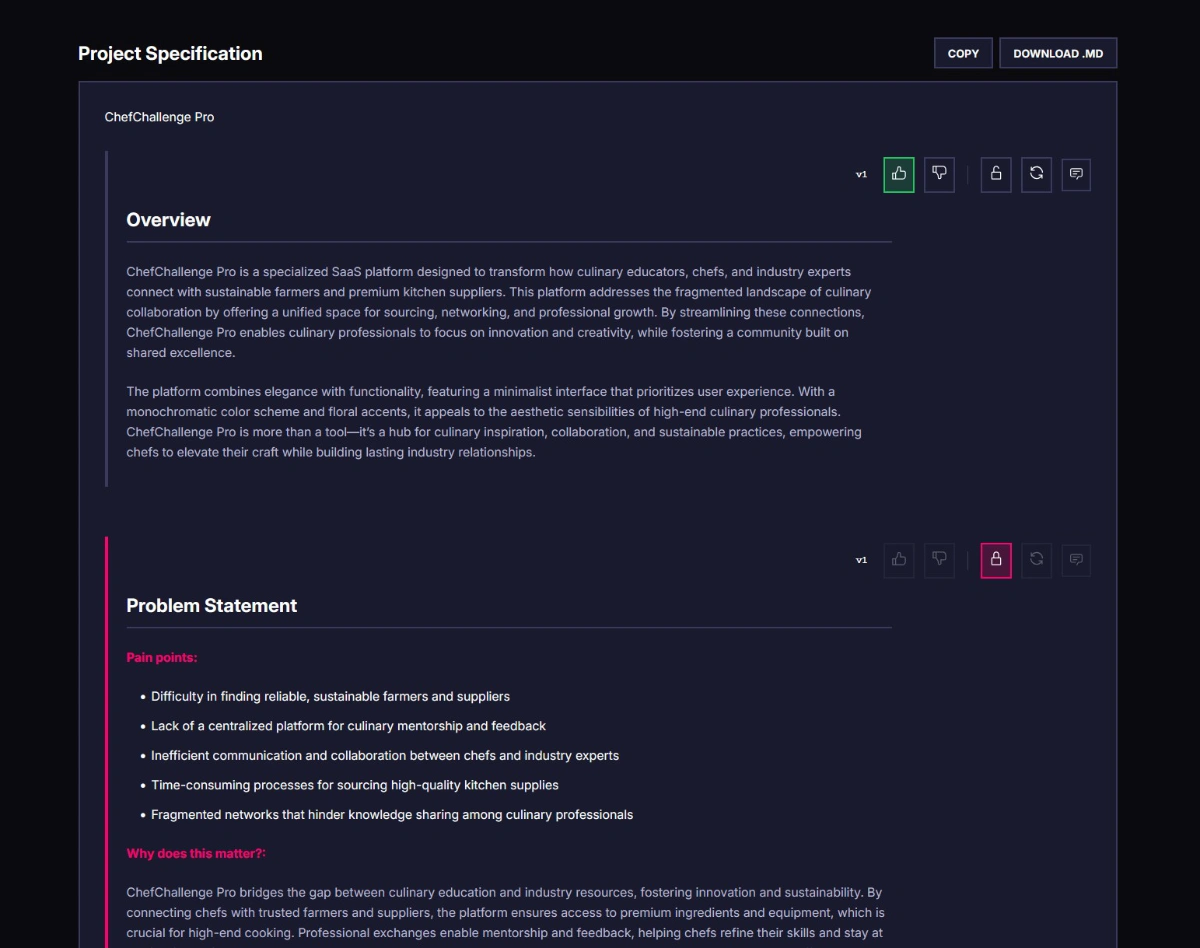Like the Problem Statement section
The width and height of the screenshot is (1200, 948).
click(898, 560)
